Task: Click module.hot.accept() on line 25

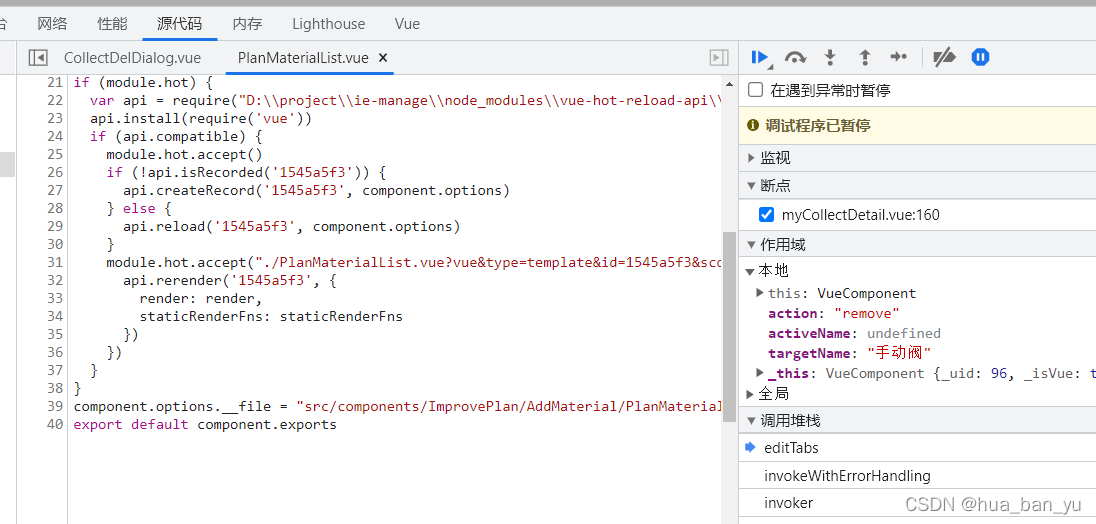Action: coord(184,154)
